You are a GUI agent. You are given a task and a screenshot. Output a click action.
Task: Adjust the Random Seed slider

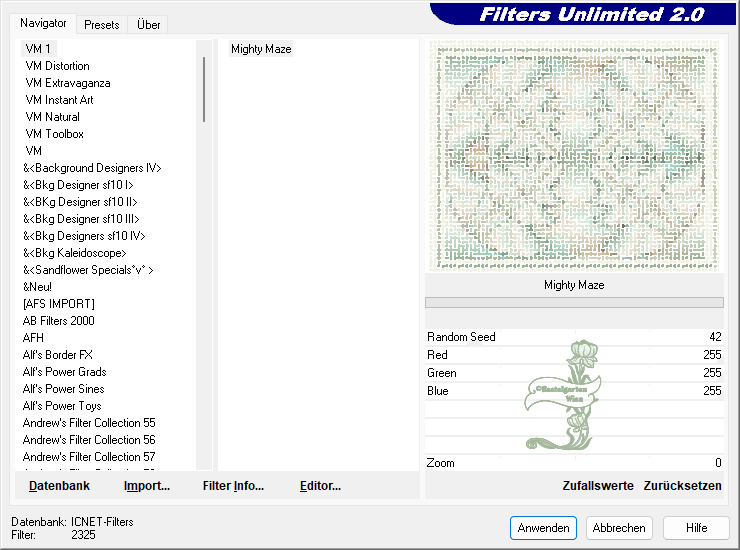(x=574, y=337)
